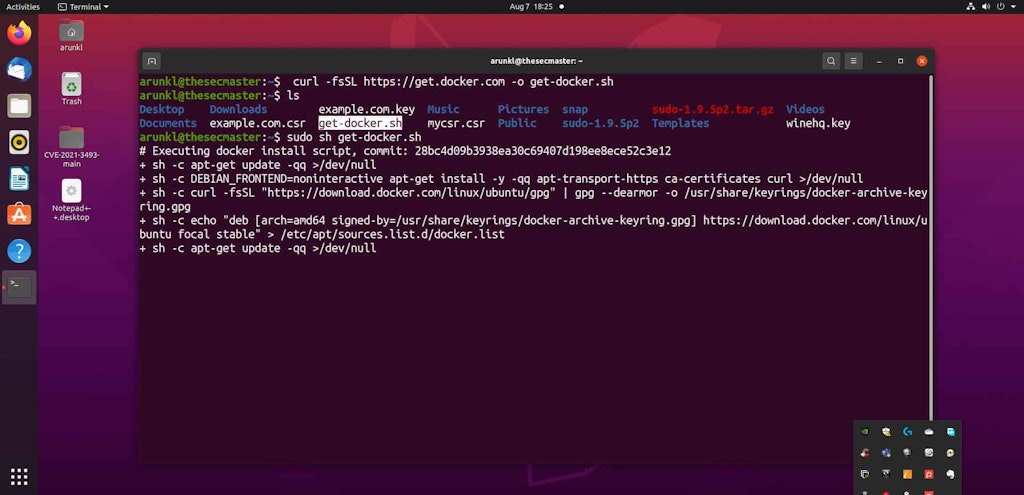Open the CVE-2021-3493-main folder on desktop
Screen dimensions: 1024x495
[71, 148]
